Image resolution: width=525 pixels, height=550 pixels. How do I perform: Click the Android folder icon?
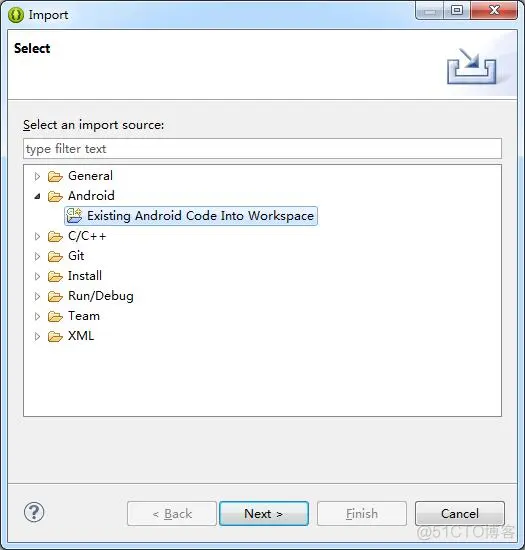pos(55,196)
